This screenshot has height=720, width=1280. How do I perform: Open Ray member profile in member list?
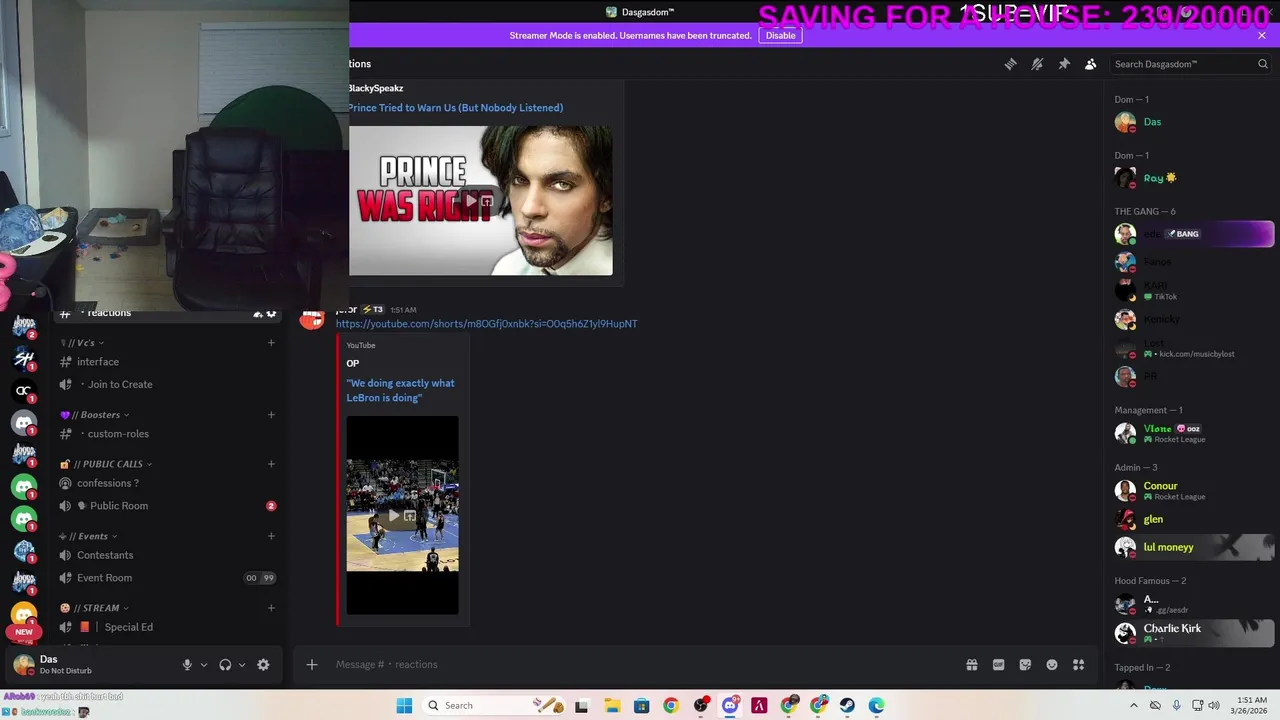point(1194,178)
